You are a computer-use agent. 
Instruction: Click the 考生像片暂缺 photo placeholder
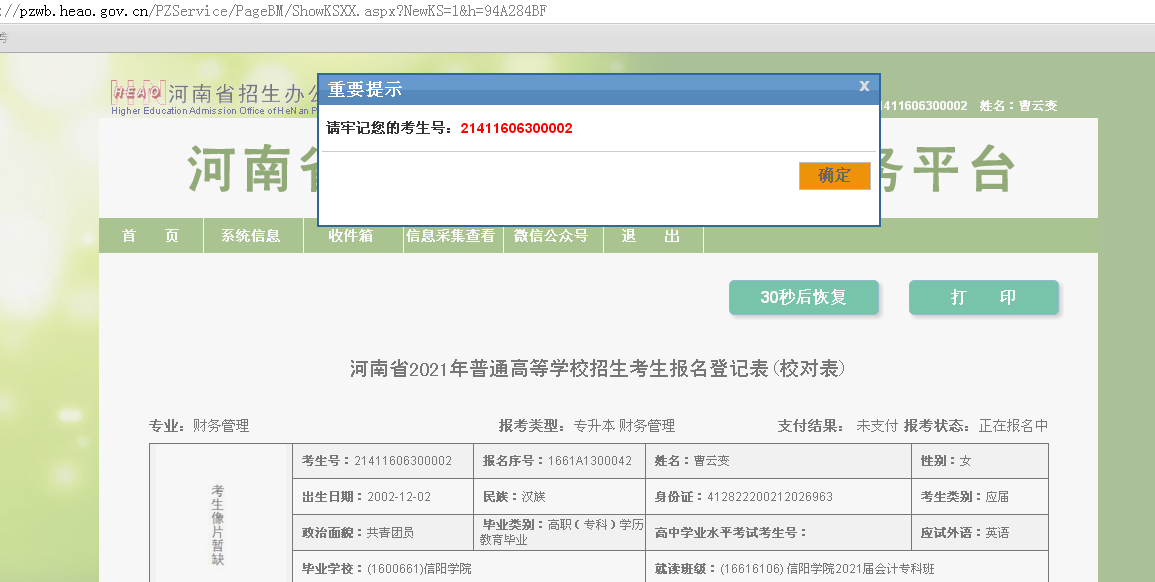click(x=218, y=525)
